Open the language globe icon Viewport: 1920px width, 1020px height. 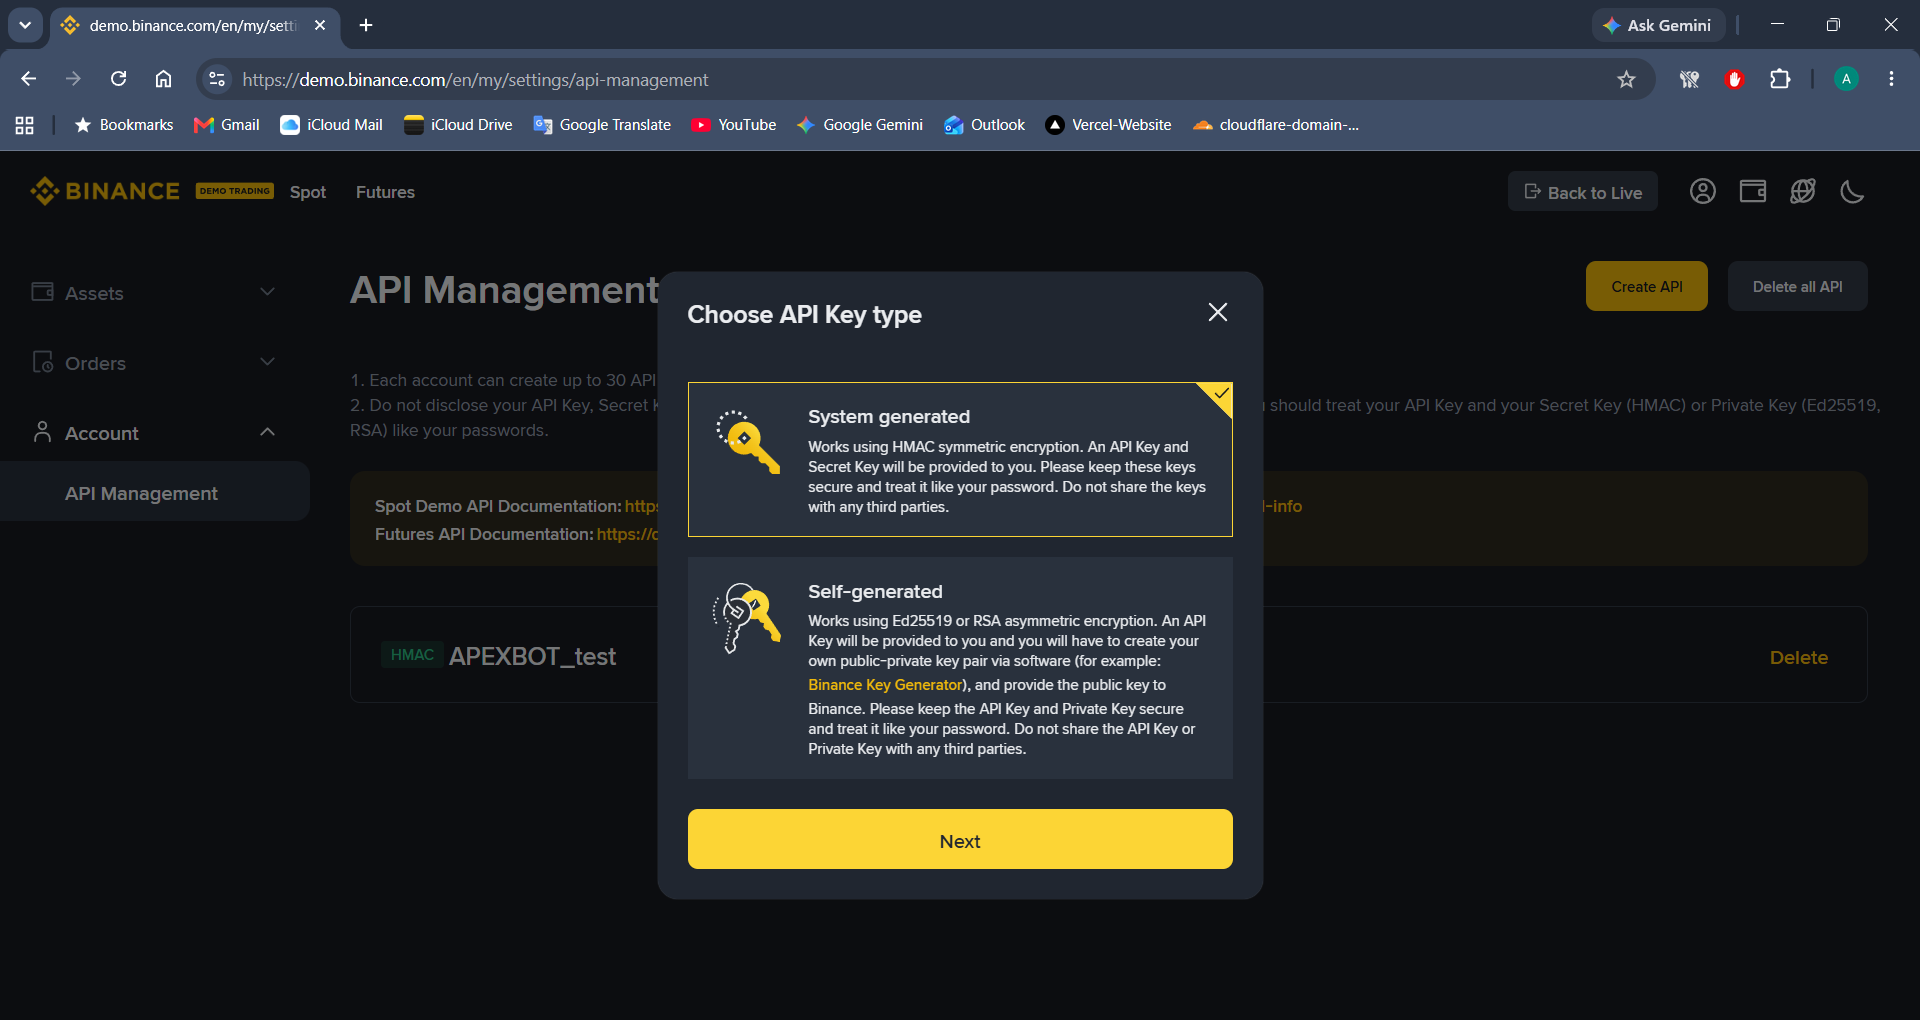coord(1802,191)
